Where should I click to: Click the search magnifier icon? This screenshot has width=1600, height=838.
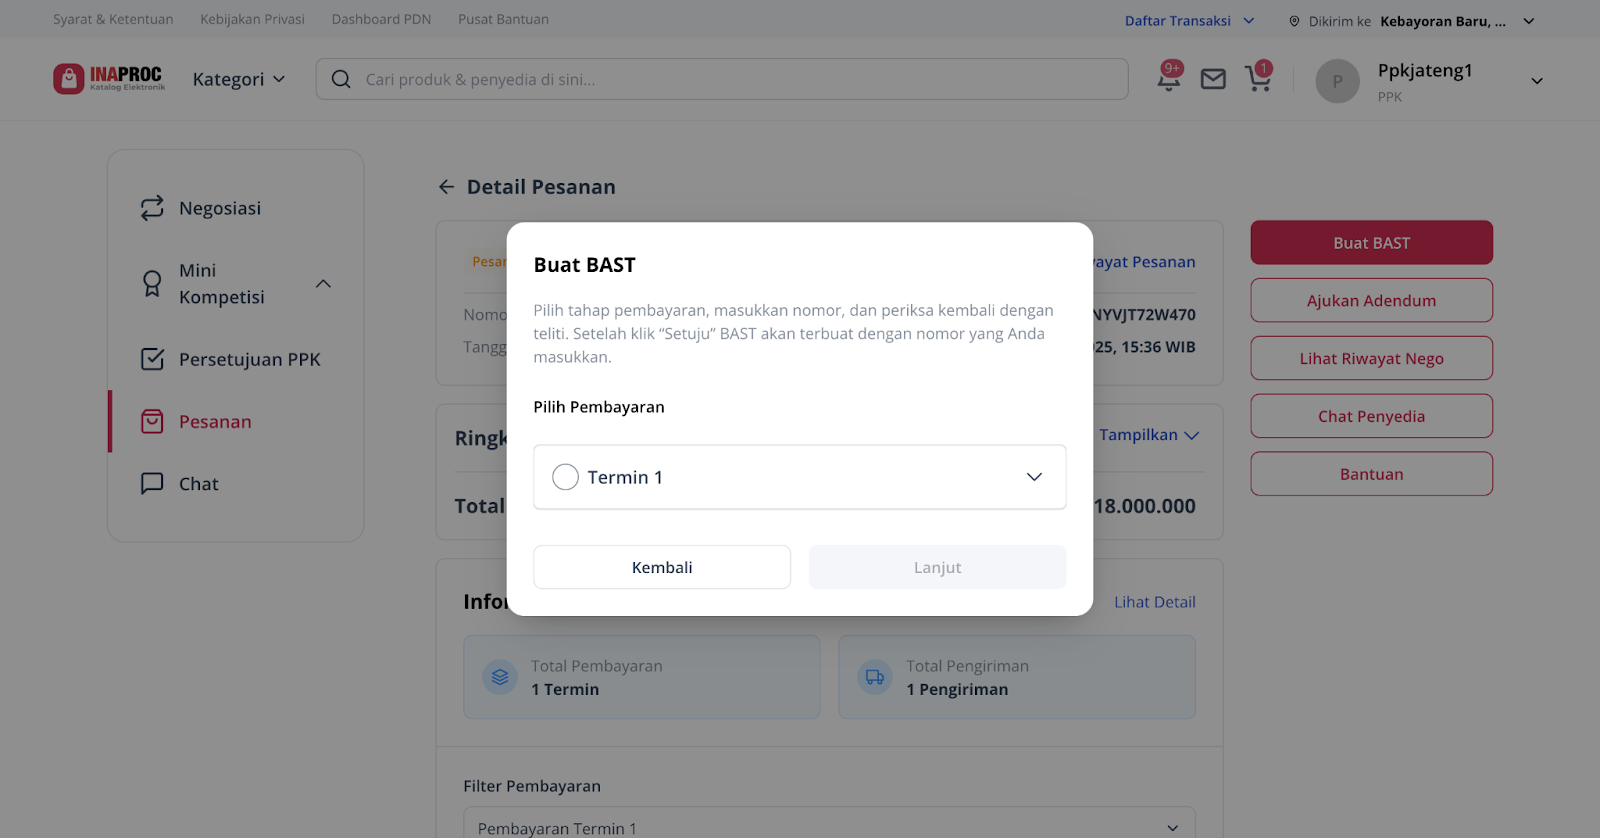tap(341, 79)
